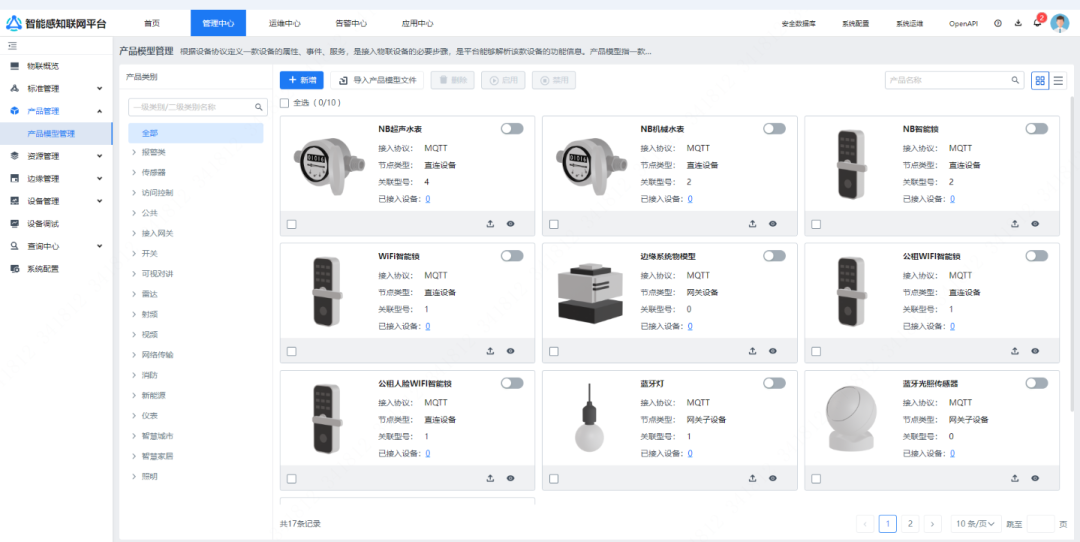
Task: Select the NB超声水表 card checkbox
Action: (x=291, y=224)
